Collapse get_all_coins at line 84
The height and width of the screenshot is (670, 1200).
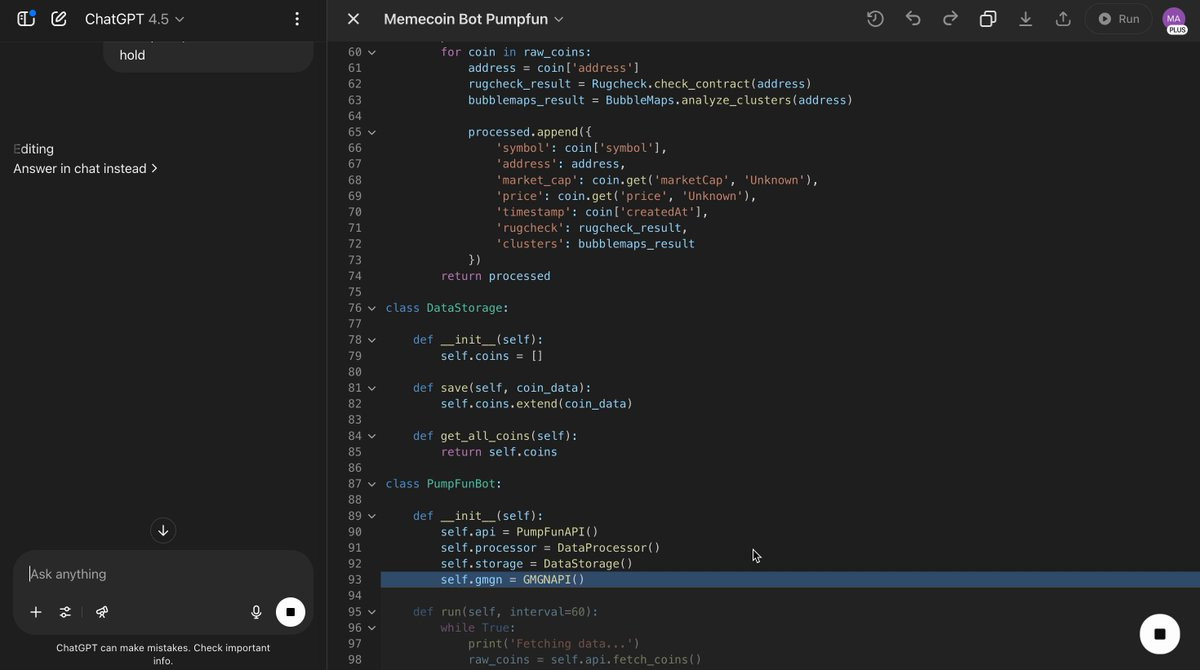point(372,436)
